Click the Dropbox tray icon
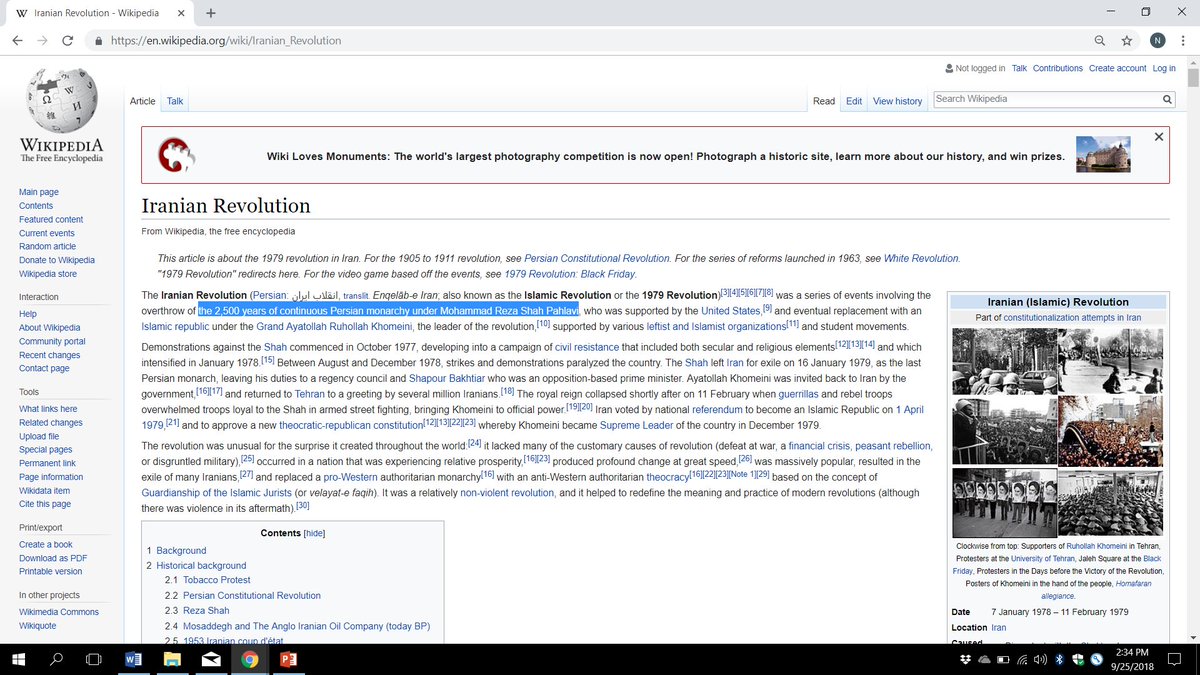This screenshot has width=1200, height=675. pyautogui.click(x=964, y=659)
